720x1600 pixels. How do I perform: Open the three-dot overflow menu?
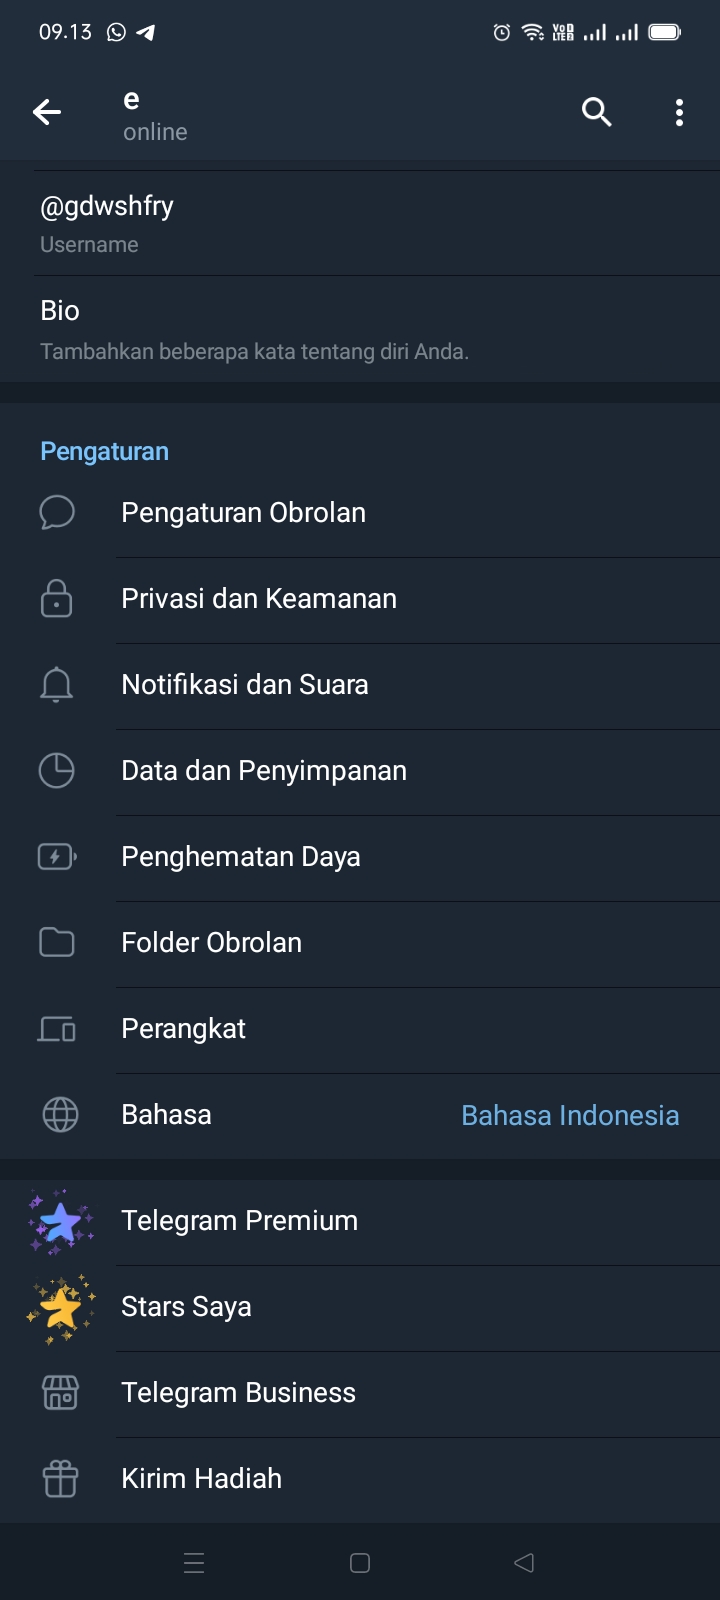(679, 112)
